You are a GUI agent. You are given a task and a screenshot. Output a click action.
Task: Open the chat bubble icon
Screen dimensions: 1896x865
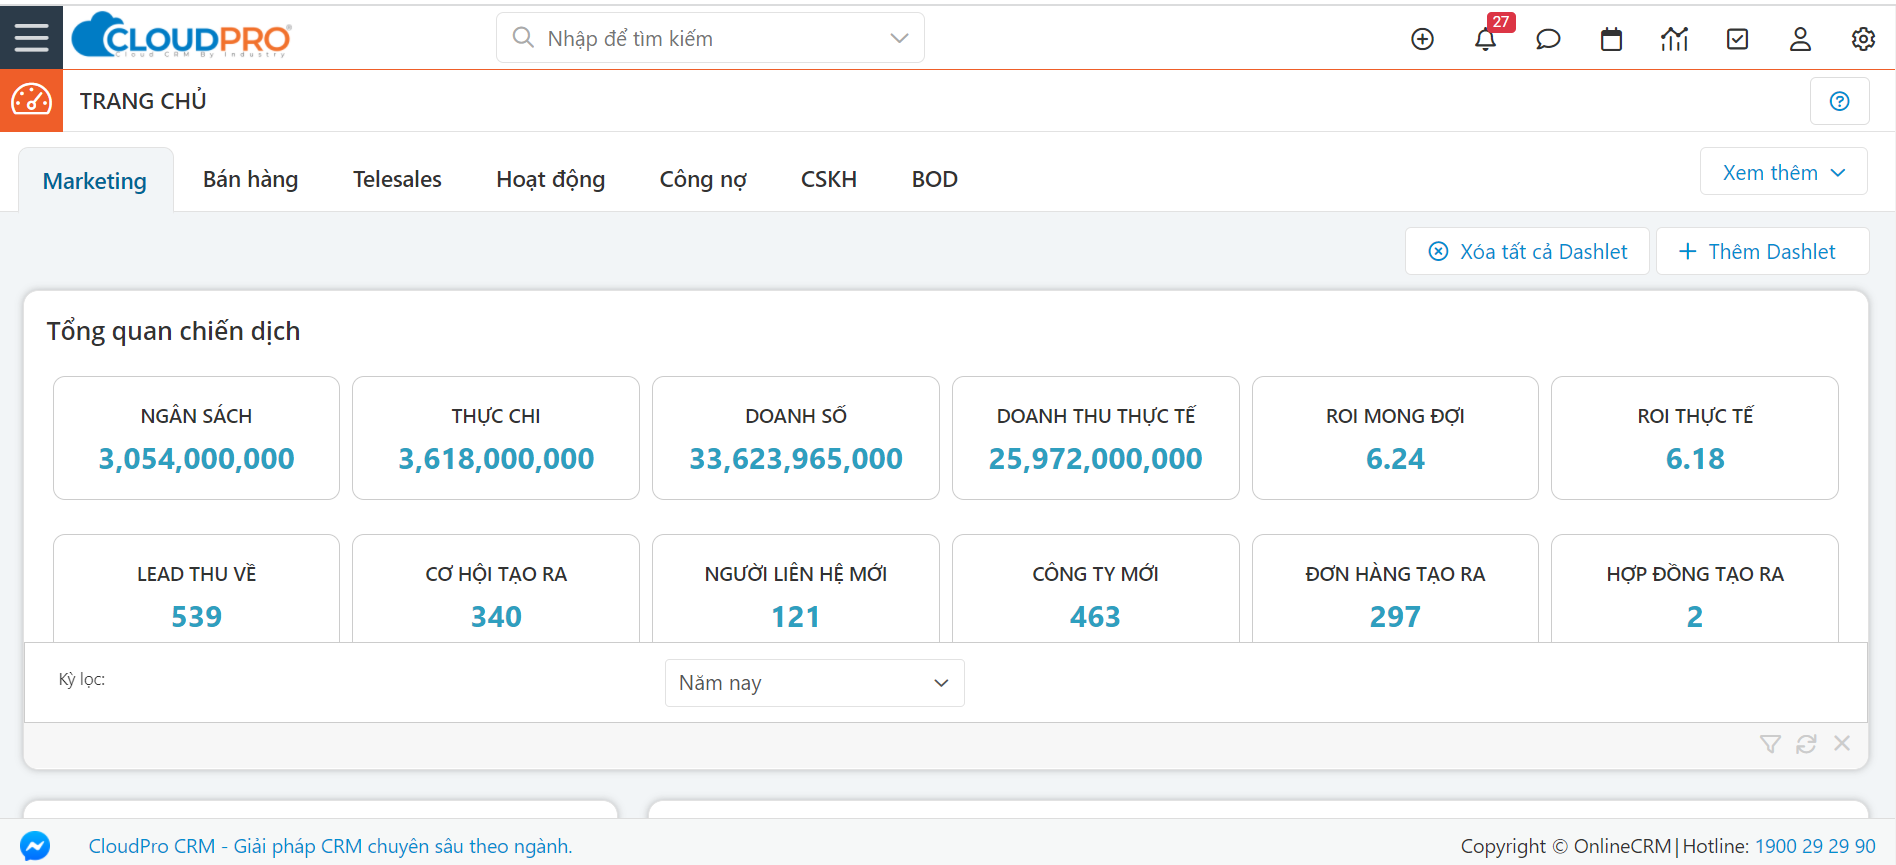[x=1548, y=39]
